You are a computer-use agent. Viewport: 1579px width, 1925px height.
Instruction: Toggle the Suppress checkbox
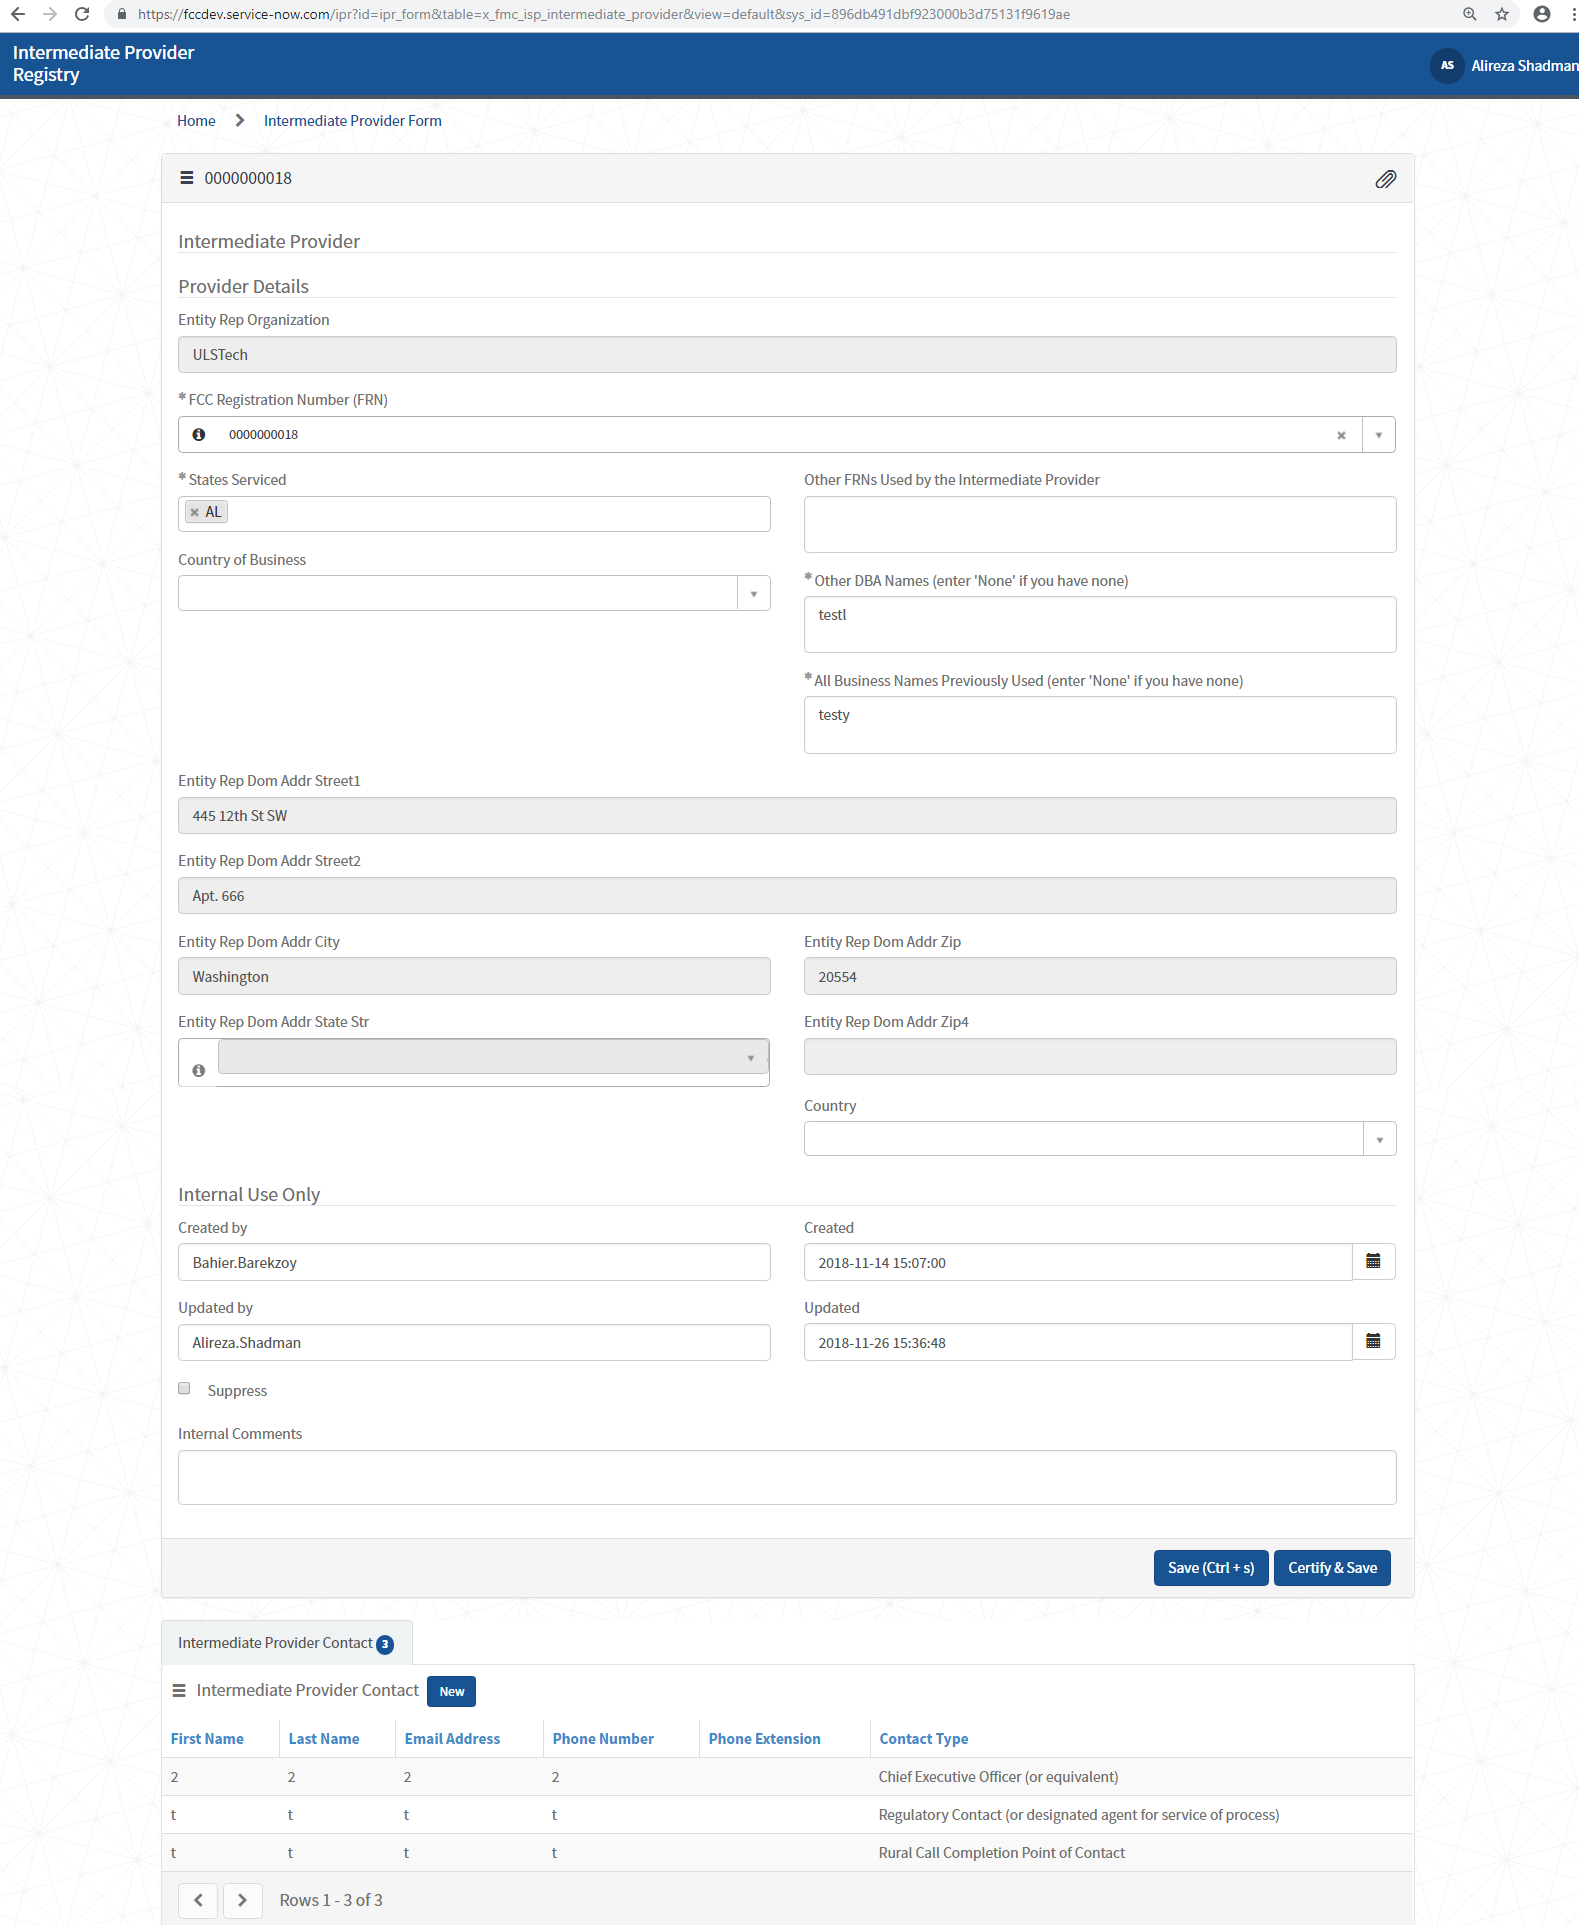[184, 1389]
